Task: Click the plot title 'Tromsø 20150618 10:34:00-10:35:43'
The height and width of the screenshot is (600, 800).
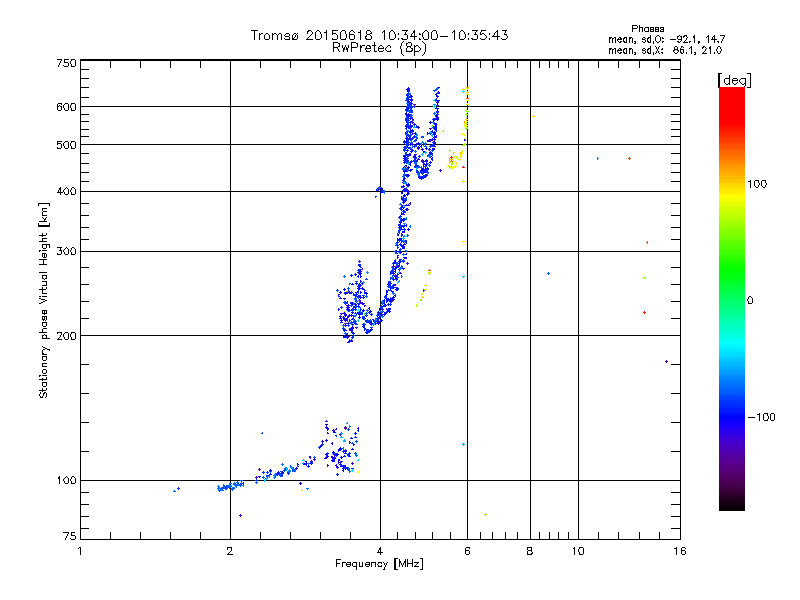Action: (x=379, y=35)
